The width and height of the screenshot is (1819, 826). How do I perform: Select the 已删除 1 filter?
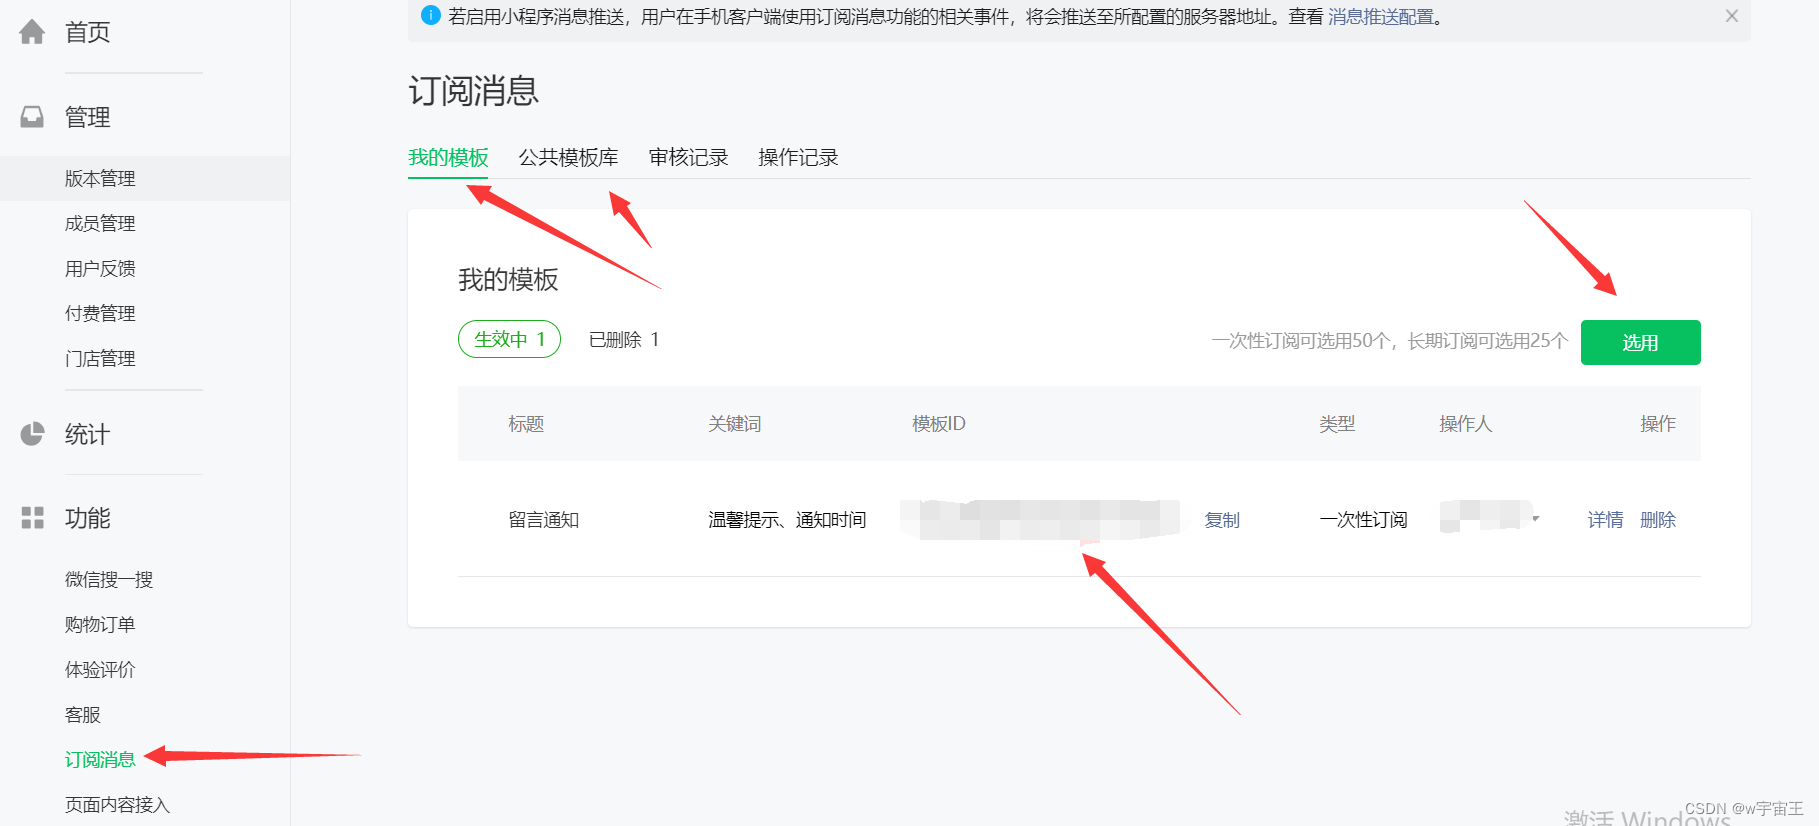coord(624,340)
